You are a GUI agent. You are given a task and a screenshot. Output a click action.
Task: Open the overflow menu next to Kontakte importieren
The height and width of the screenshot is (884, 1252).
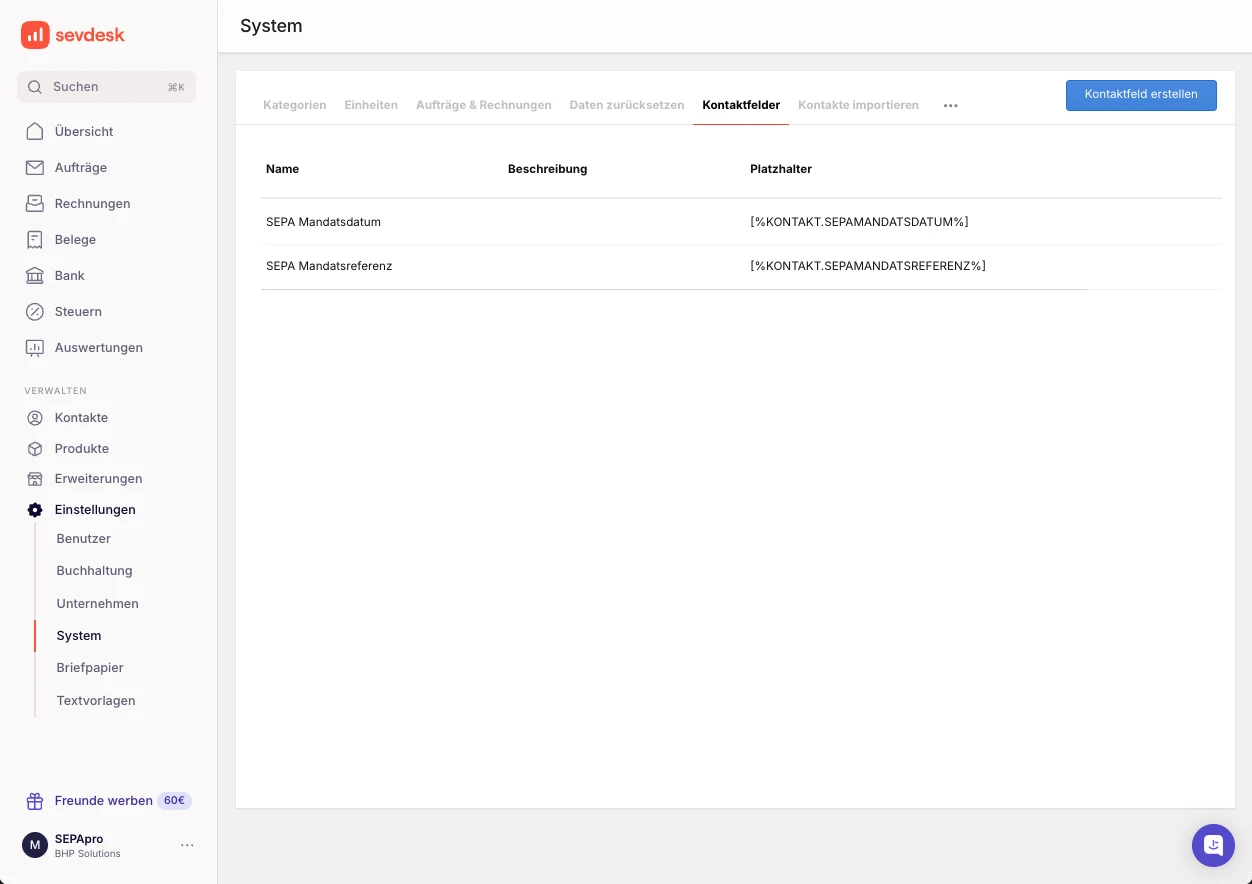pyautogui.click(x=950, y=104)
